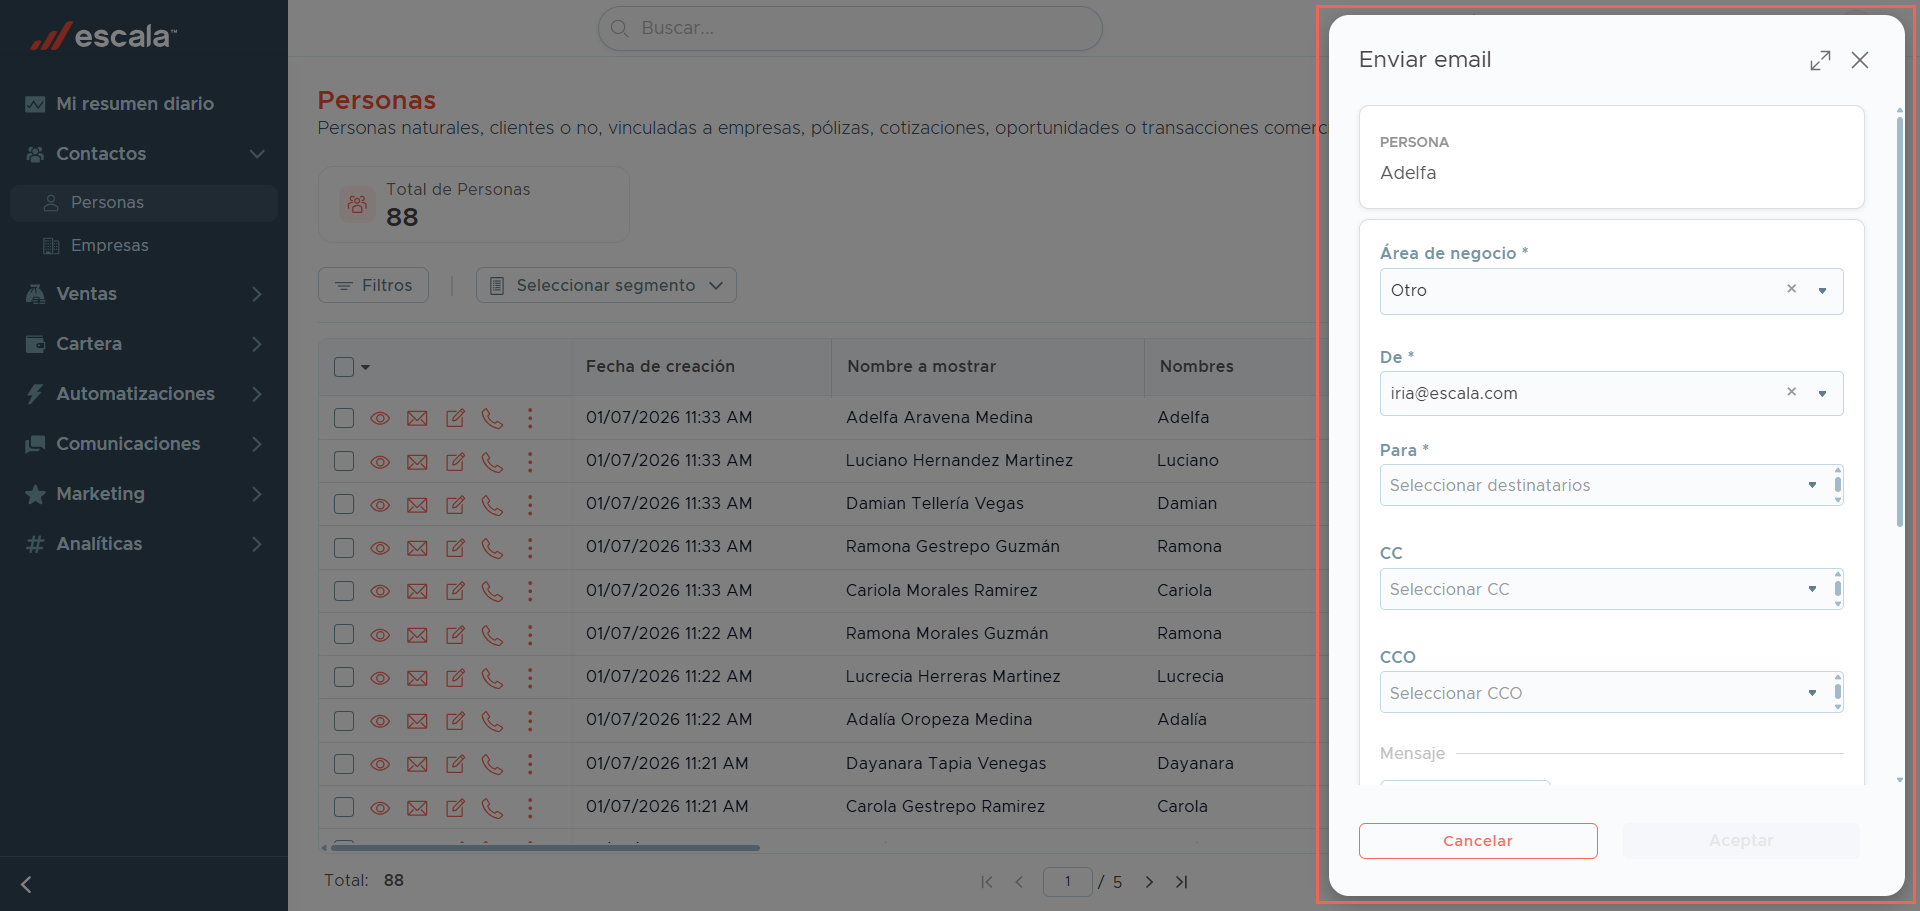Expand Analíticas in the sidebar
The height and width of the screenshot is (911, 1920).
144,544
